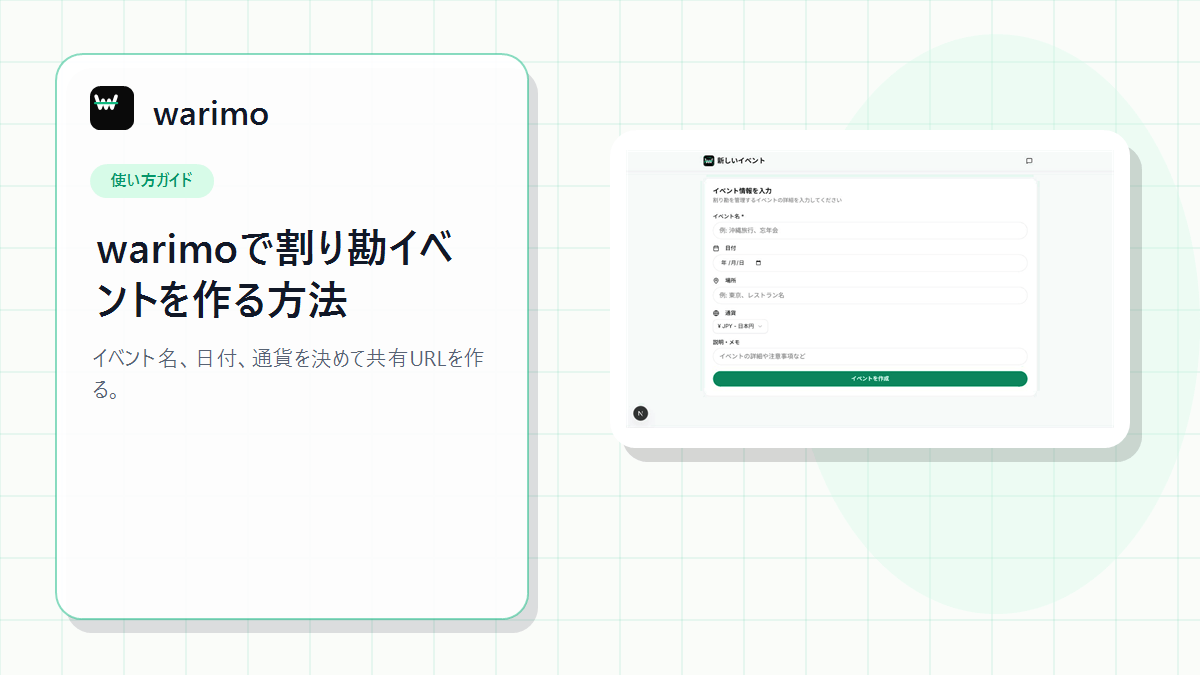The width and height of the screenshot is (1200, 675).
Task: Click the description text about 共有URLを作る
Action: click(x=290, y=373)
